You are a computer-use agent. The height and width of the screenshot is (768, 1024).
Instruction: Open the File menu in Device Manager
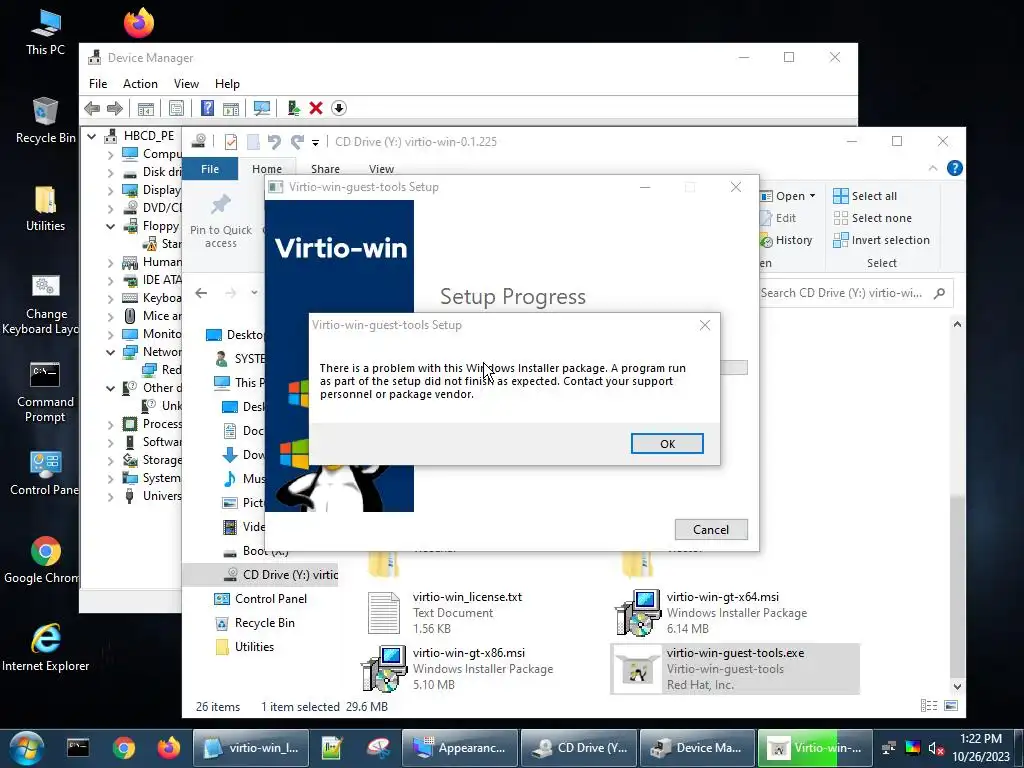click(98, 84)
